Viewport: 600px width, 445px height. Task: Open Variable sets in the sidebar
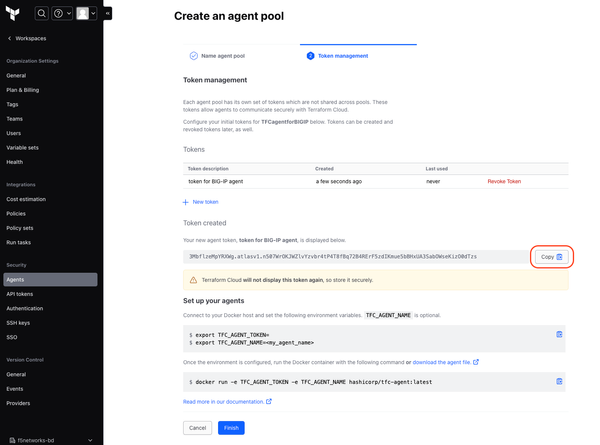tap(24, 147)
